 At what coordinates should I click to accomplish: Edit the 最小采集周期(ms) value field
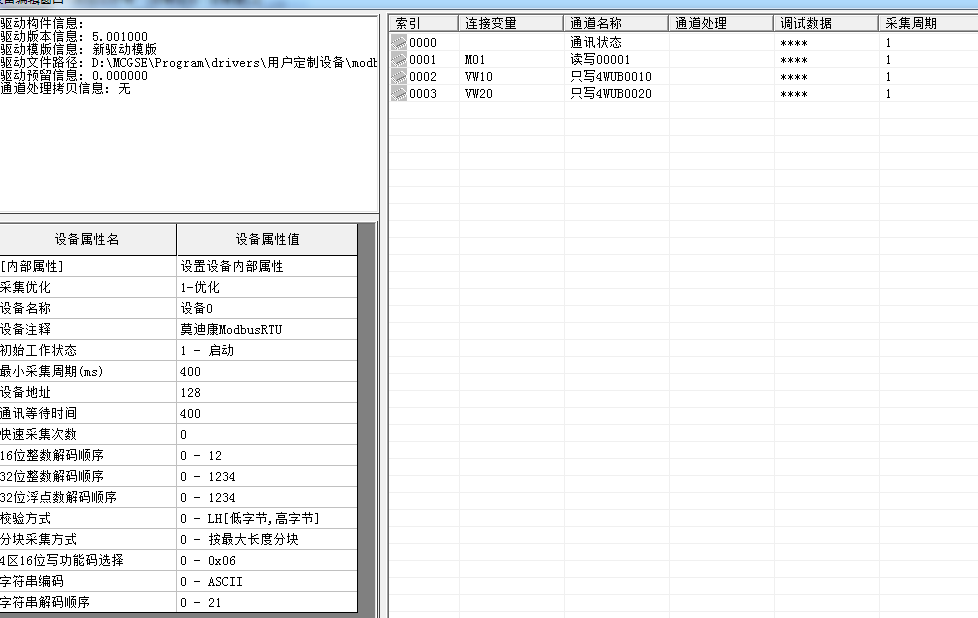(266, 371)
